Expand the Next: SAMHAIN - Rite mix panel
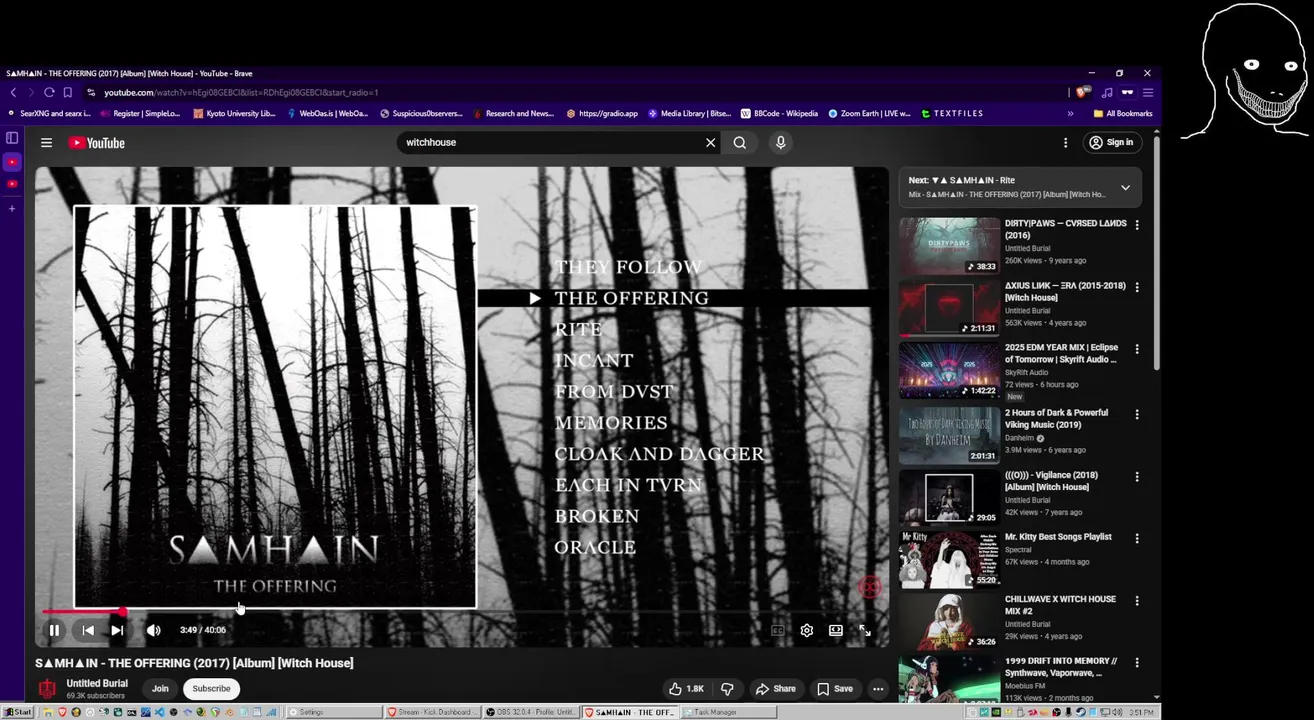The width and height of the screenshot is (1314, 720). [1125, 188]
